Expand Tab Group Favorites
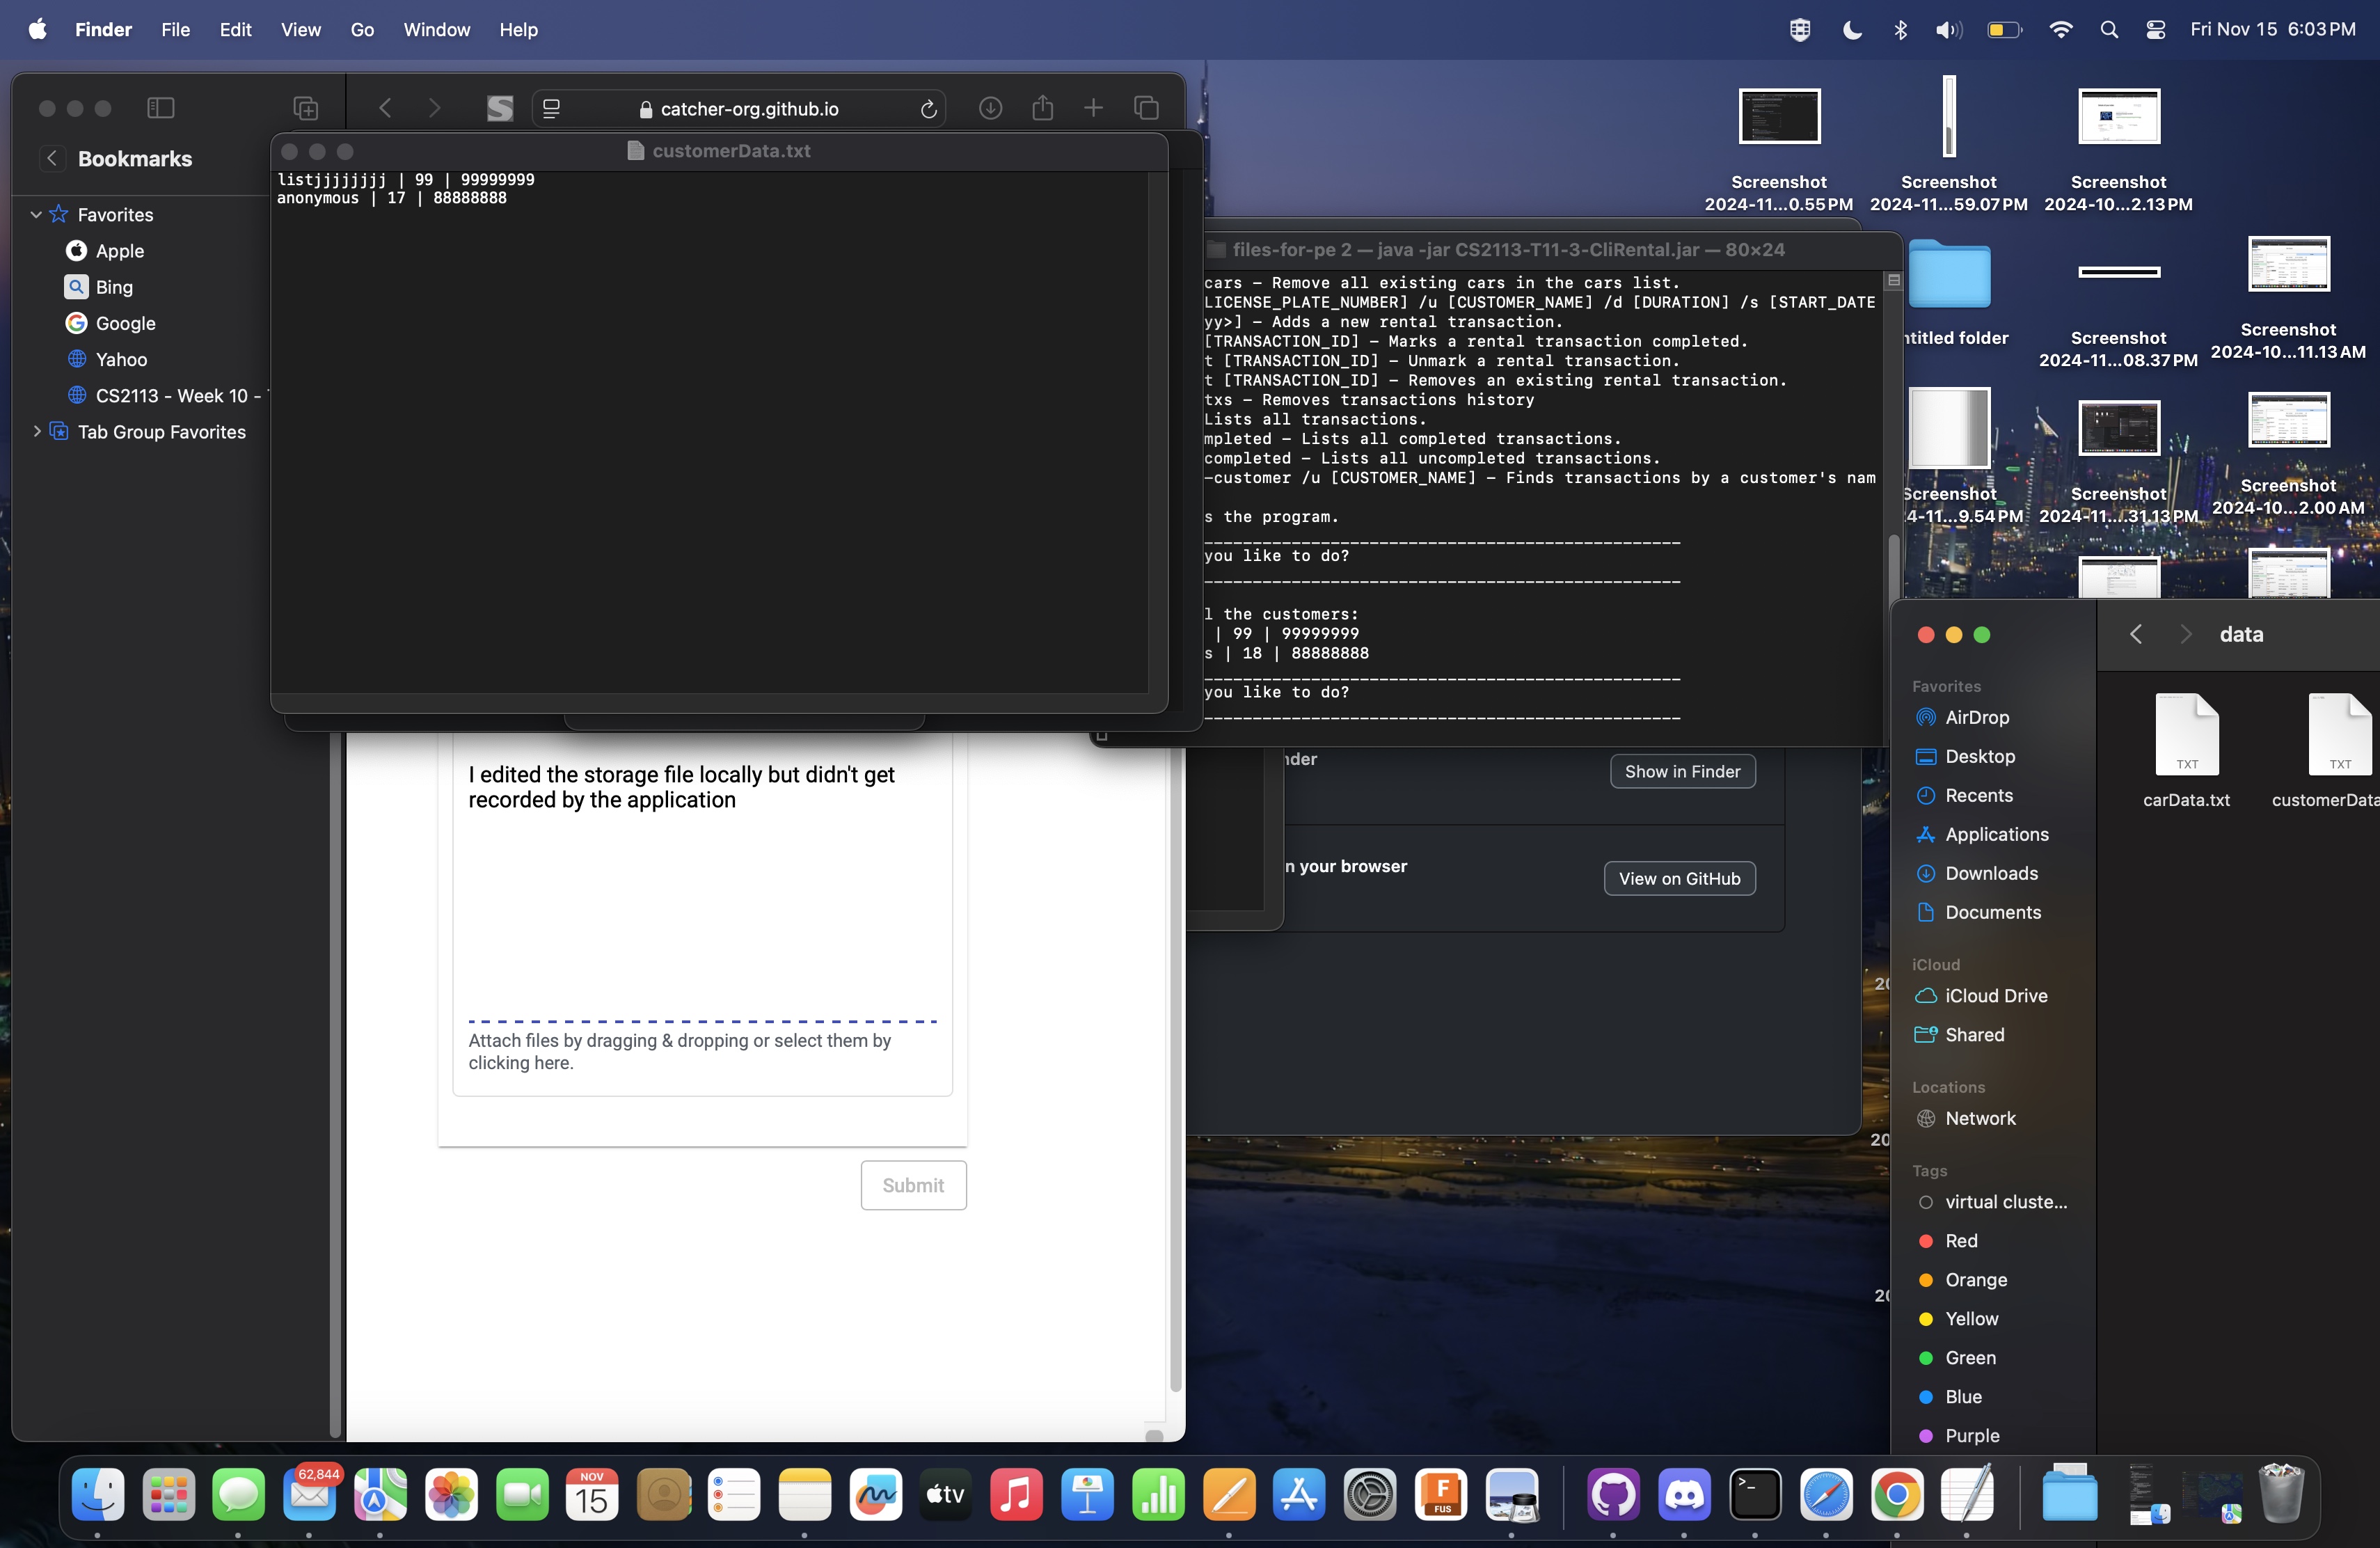This screenshot has width=2380, height=1548. pyautogui.click(x=36, y=432)
